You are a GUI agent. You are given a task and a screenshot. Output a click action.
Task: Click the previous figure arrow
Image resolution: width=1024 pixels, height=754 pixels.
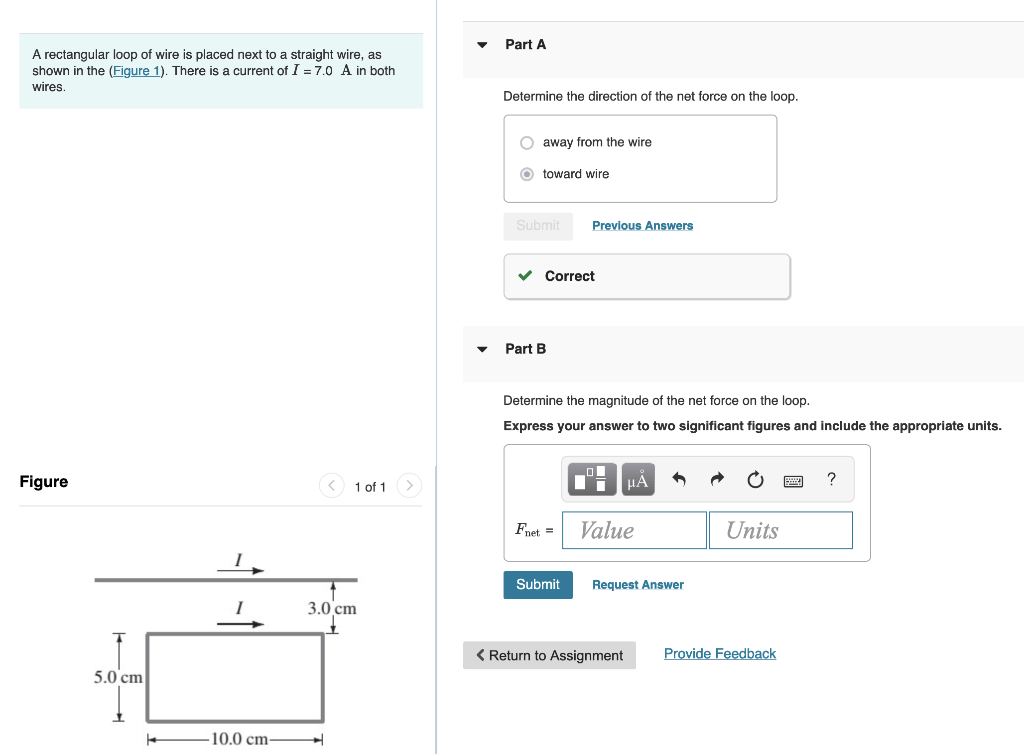click(331, 485)
